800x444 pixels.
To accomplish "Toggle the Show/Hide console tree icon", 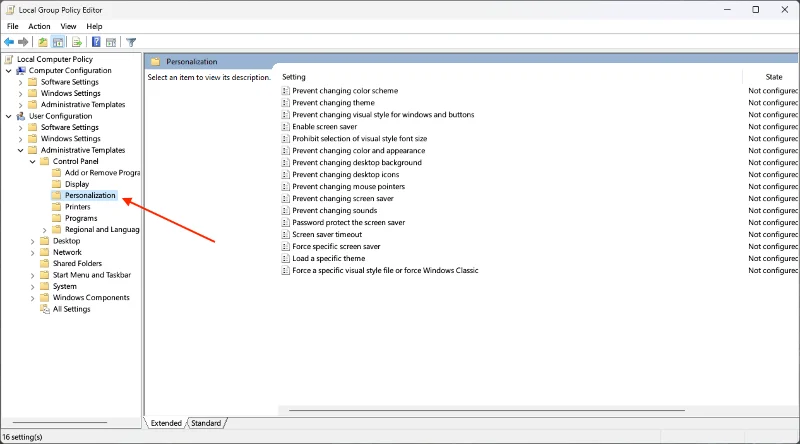I will [x=58, y=42].
